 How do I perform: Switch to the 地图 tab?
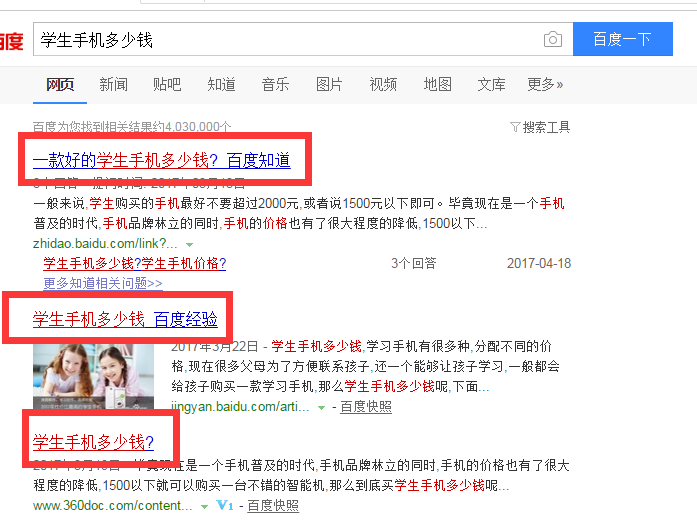coord(437,84)
